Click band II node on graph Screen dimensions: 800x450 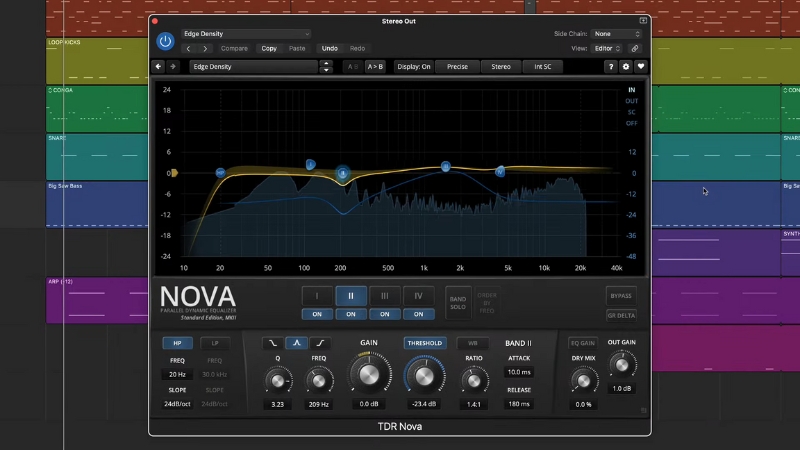tap(343, 173)
